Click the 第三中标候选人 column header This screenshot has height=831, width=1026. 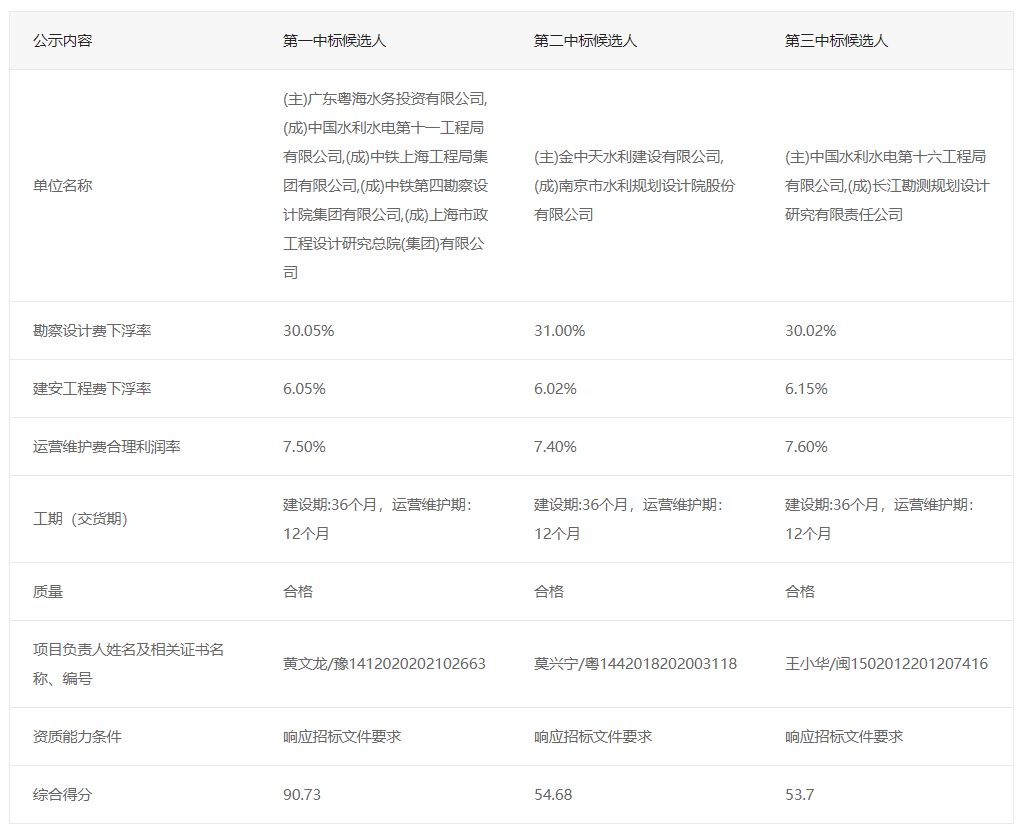tap(833, 41)
